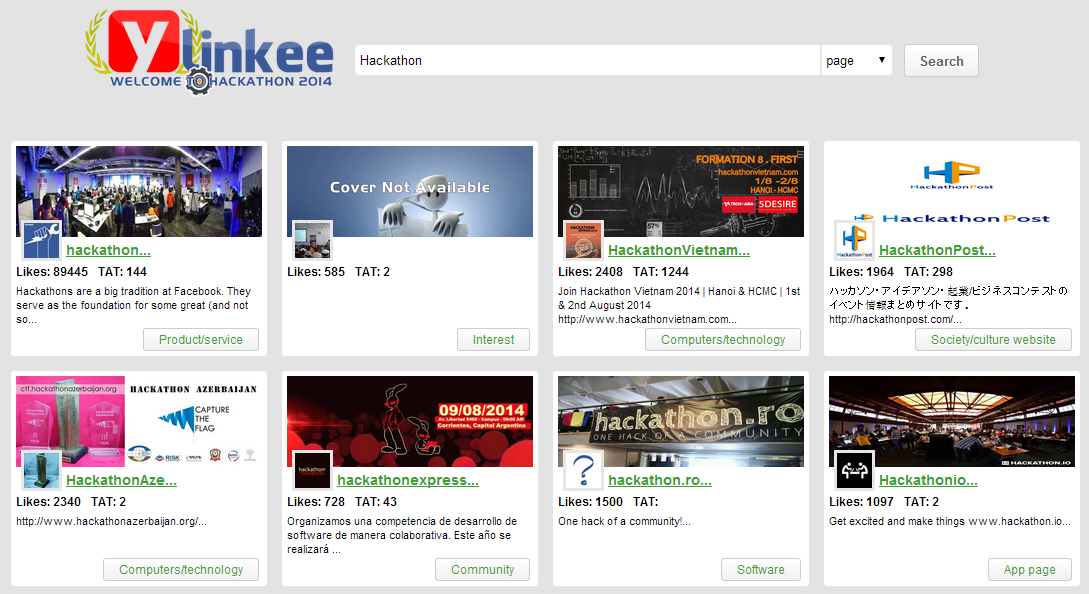This screenshot has width=1089, height=594.
Task: Click the "TAT: 144" text
Action: tap(122, 272)
